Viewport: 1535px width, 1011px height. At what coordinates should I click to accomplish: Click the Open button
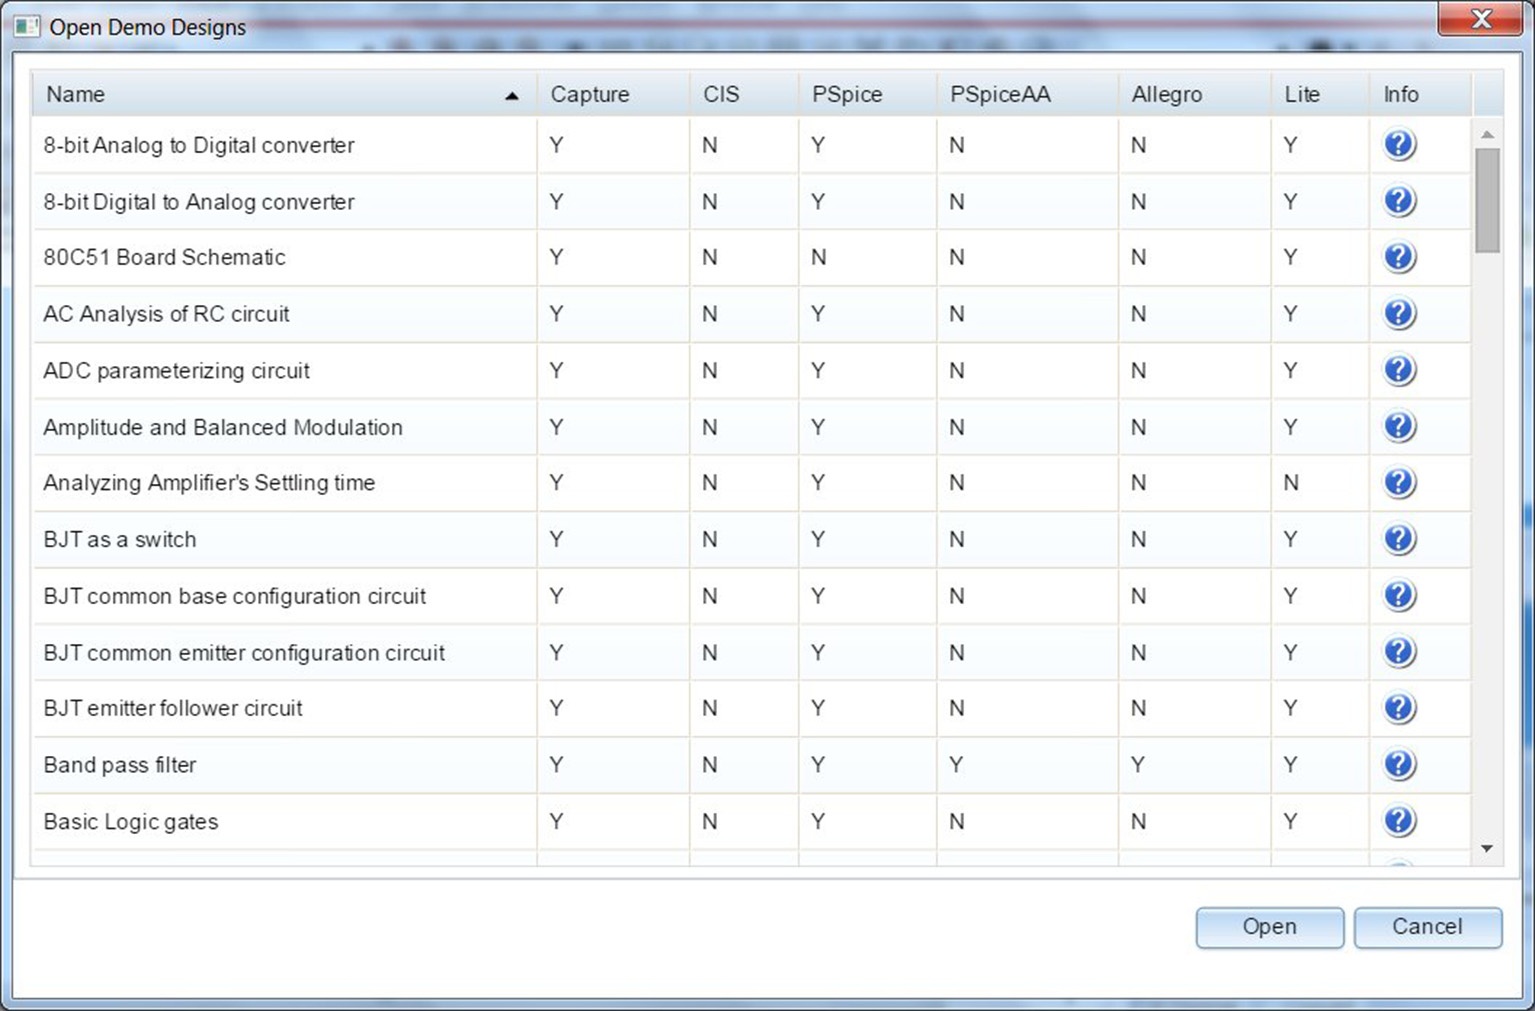1270,927
